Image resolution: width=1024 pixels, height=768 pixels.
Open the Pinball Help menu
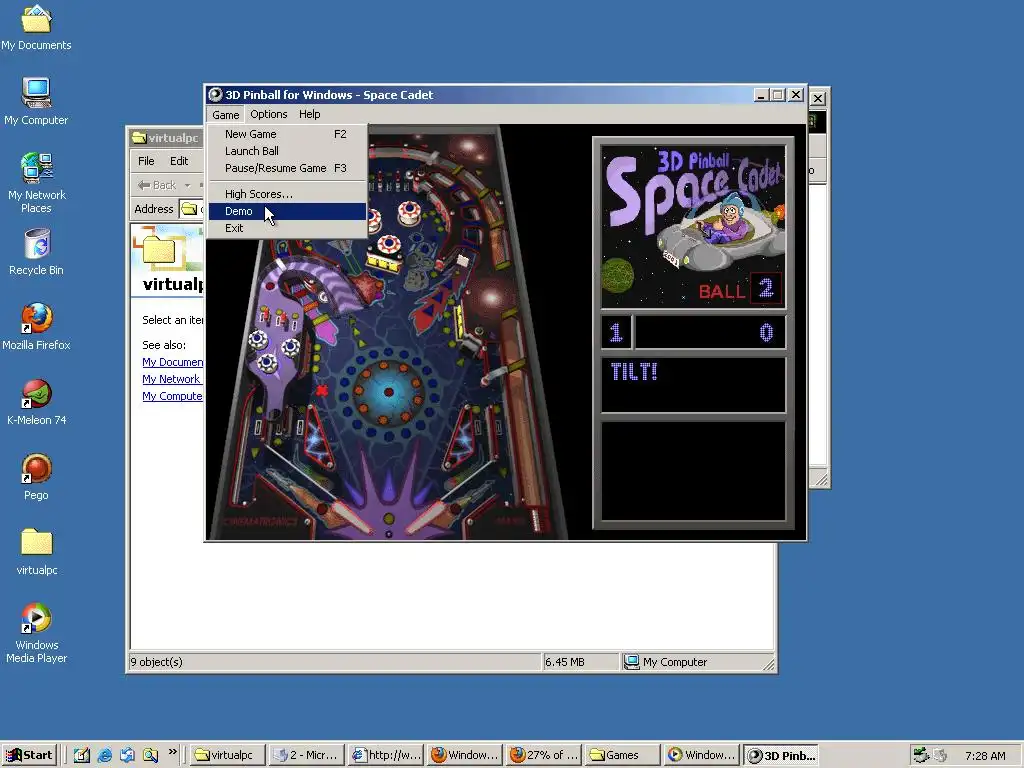pyautogui.click(x=310, y=114)
